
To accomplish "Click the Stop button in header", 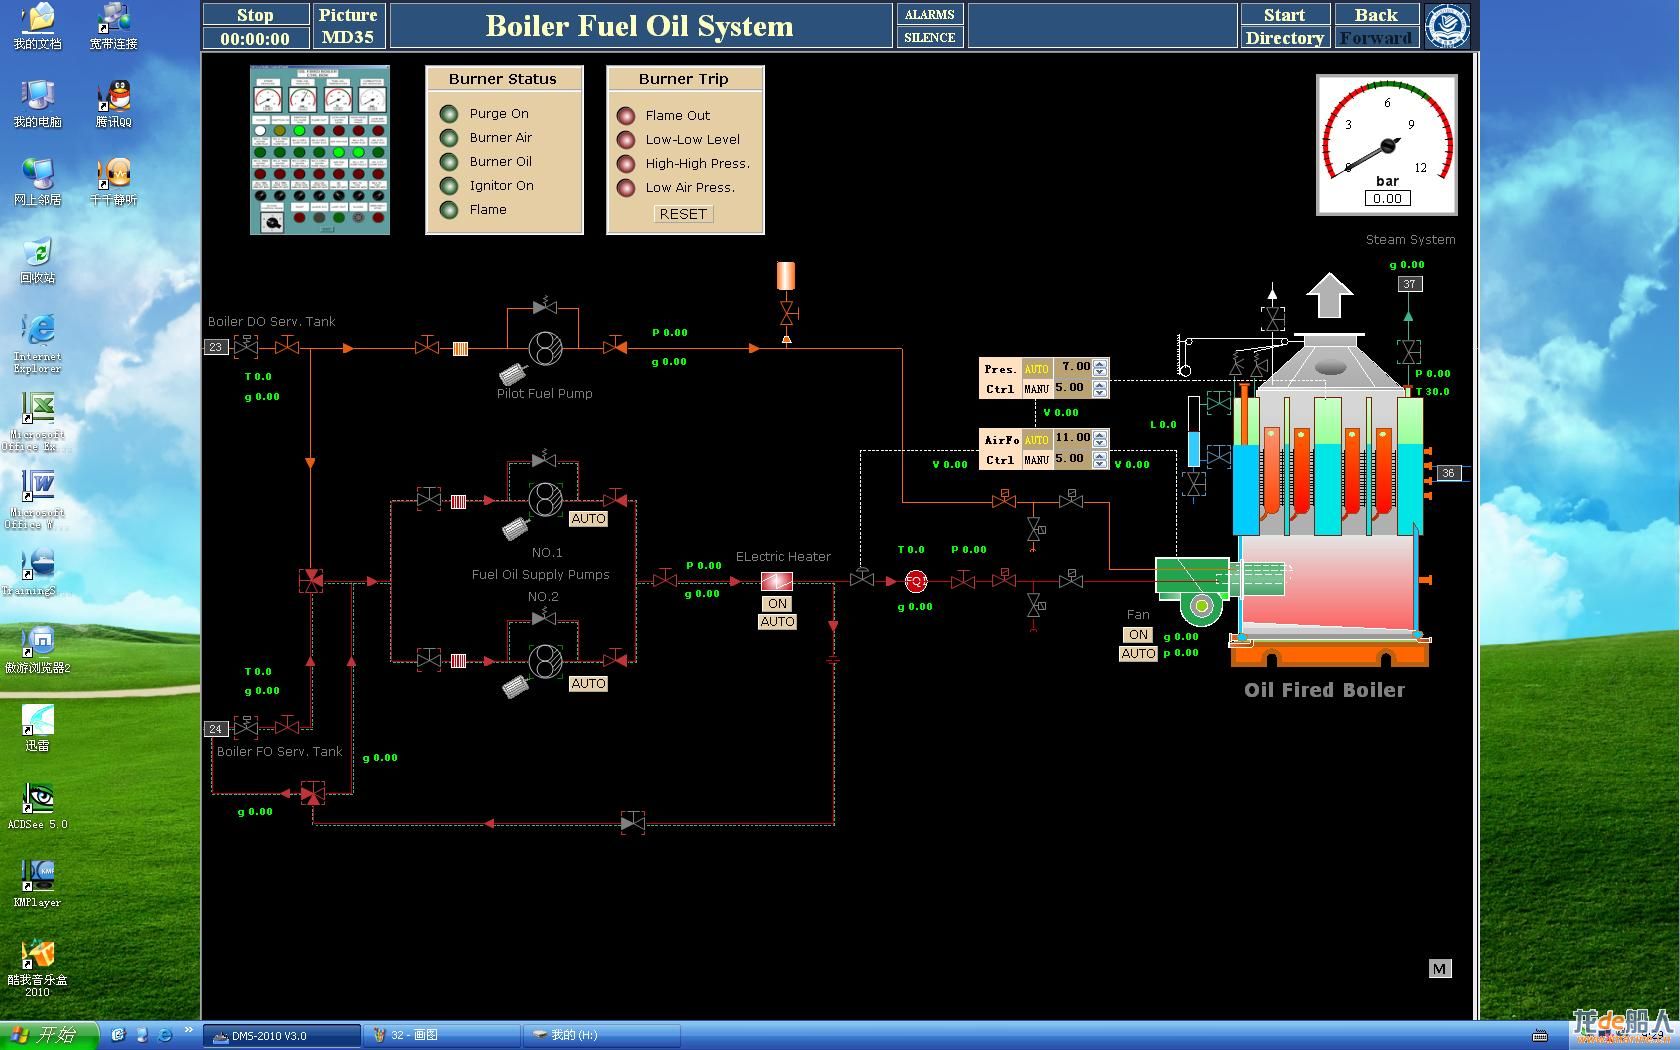I will click(x=255, y=15).
